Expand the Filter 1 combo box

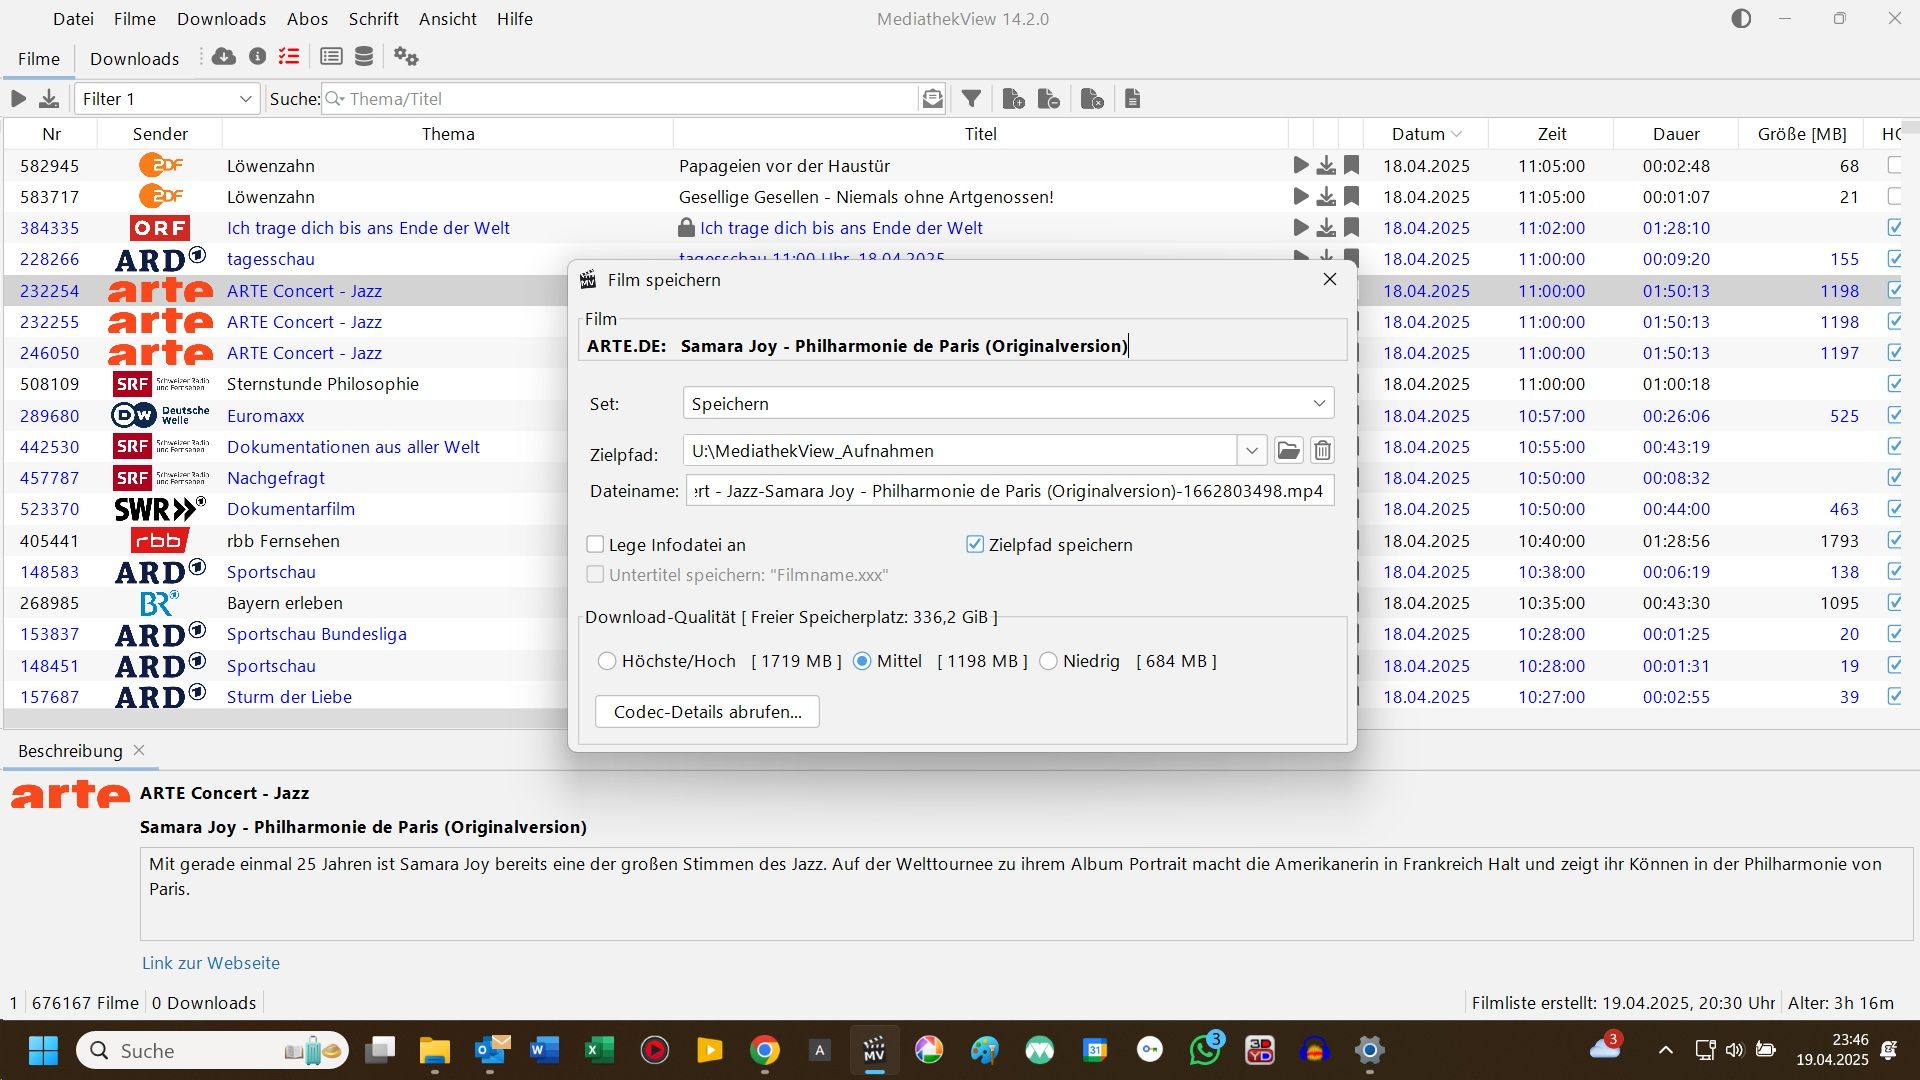click(245, 99)
